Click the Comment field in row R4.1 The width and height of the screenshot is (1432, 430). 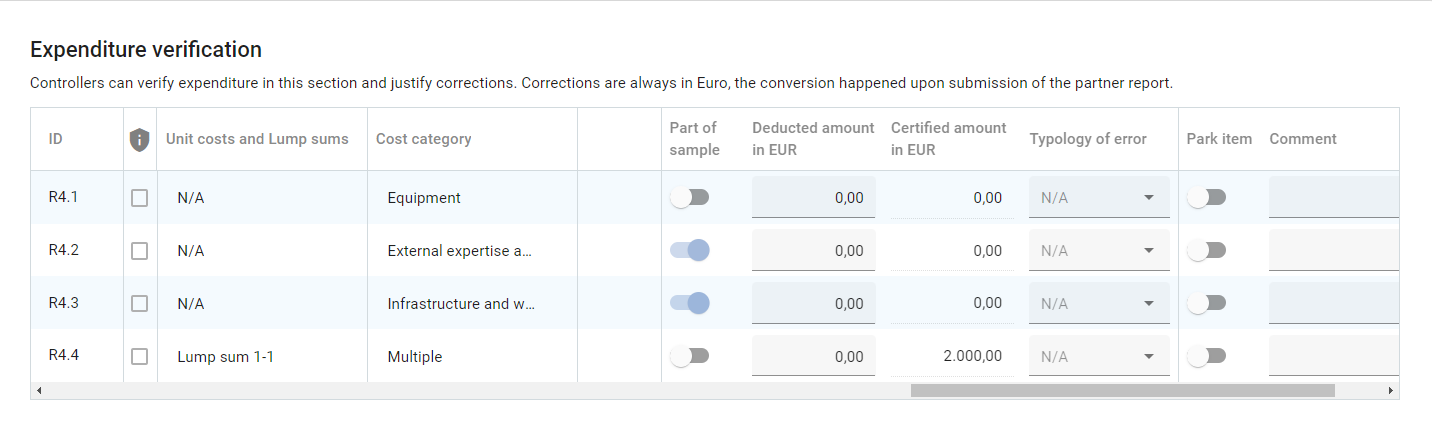1332,198
